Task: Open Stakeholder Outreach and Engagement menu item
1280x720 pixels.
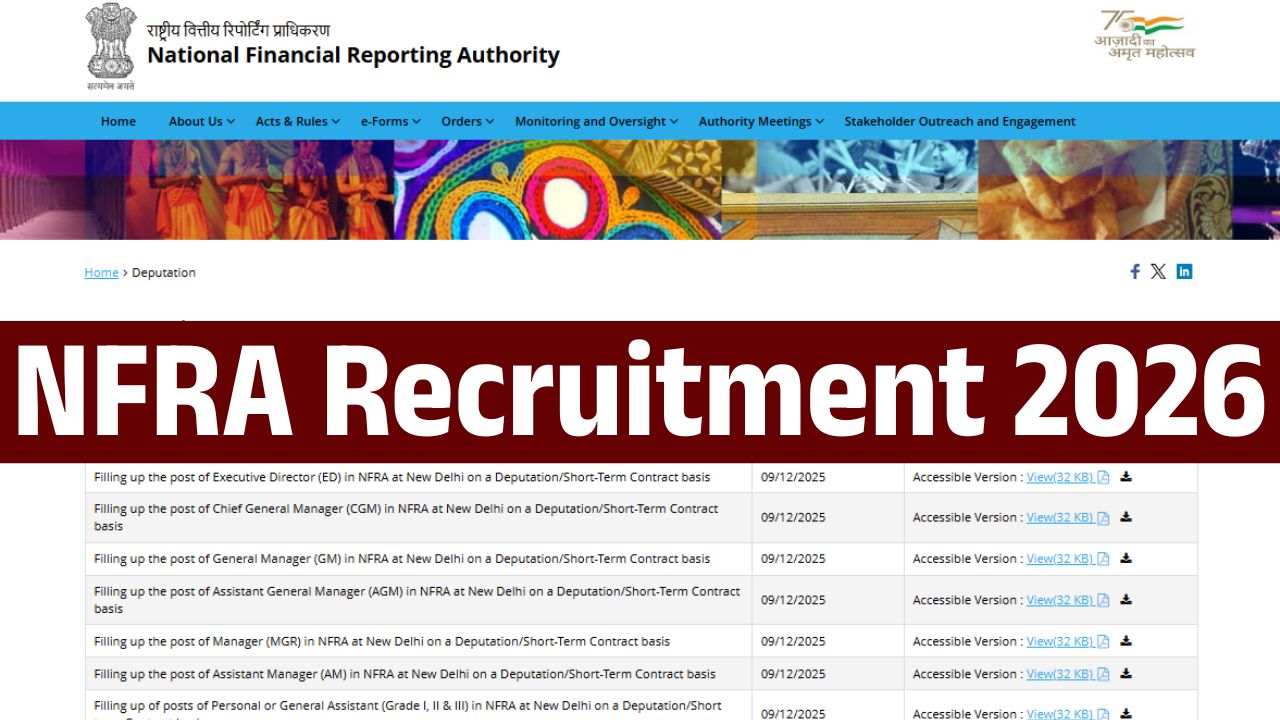Action: [959, 121]
